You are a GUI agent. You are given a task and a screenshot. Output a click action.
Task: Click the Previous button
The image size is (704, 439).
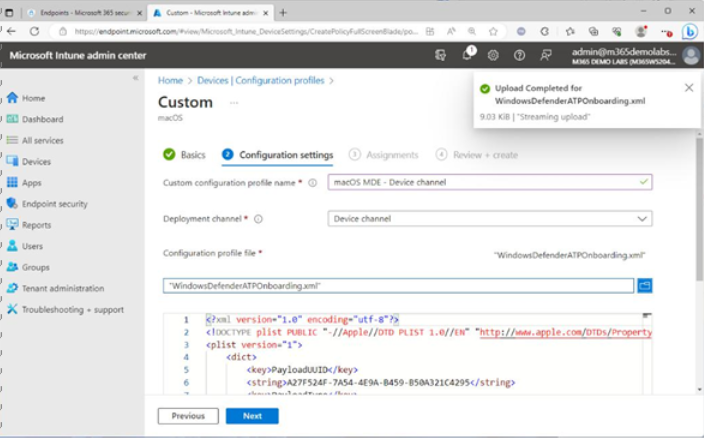[x=188, y=416]
